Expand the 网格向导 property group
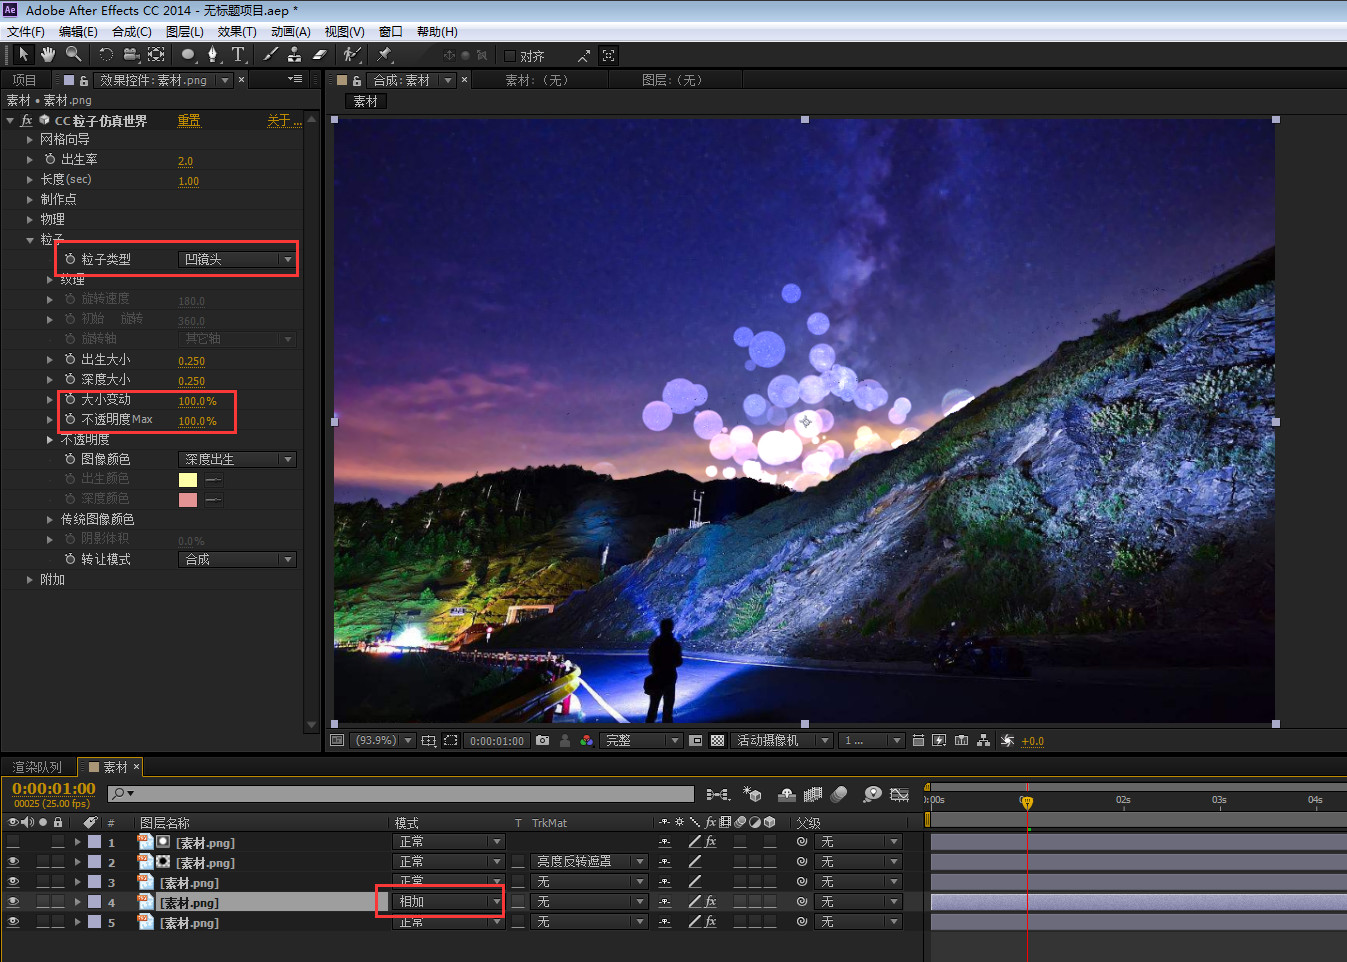The width and height of the screenshot is (1347, 962). [x=30, y=139]
